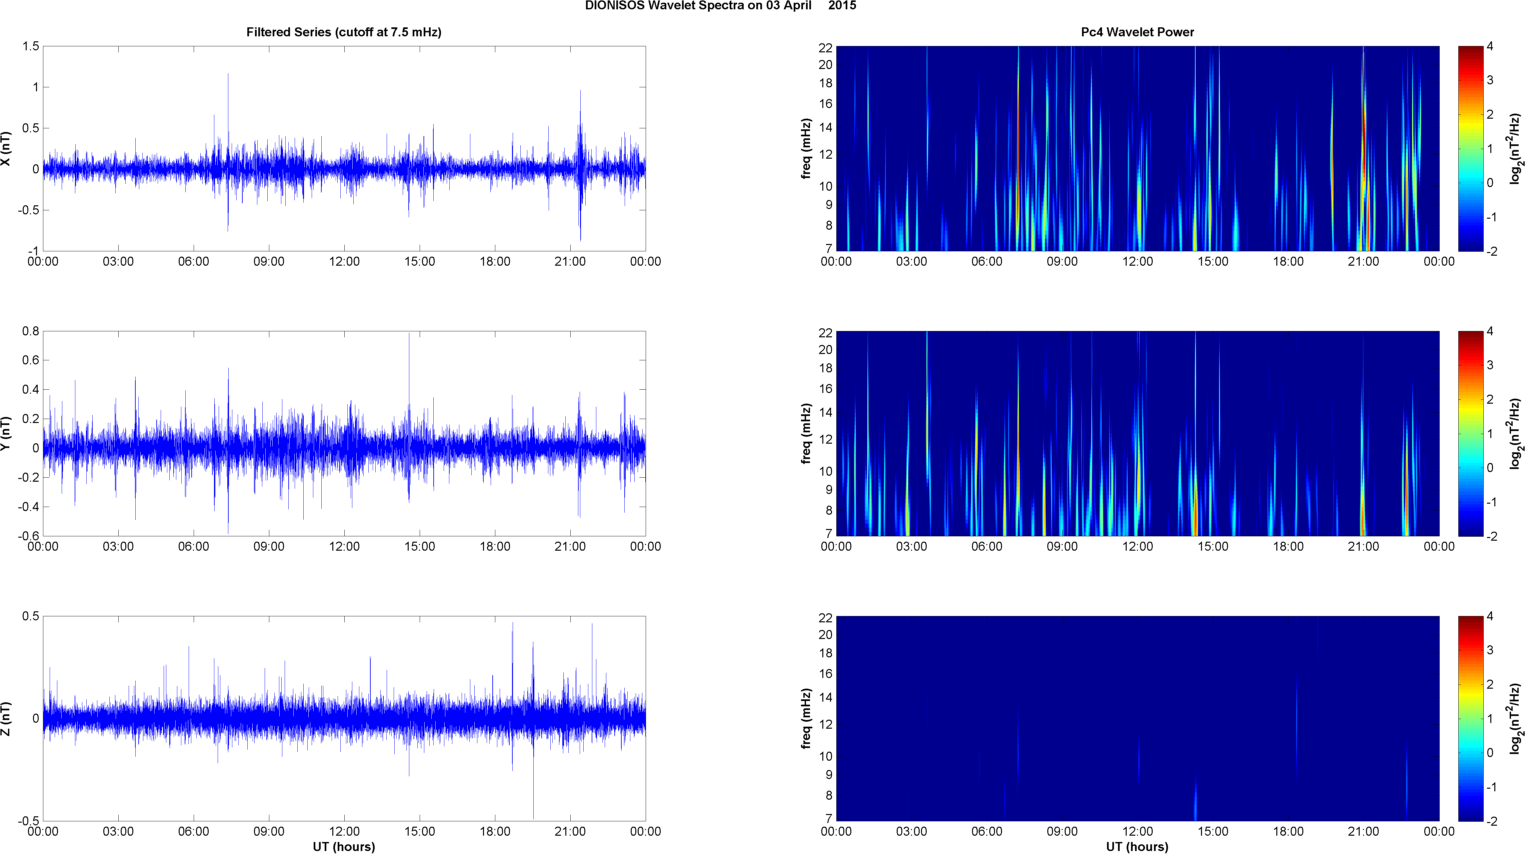Select the Y-component Pc4 wavelet spectrogram
The height and width of the screenshot is (854, 1525).
coord(1137,433)
